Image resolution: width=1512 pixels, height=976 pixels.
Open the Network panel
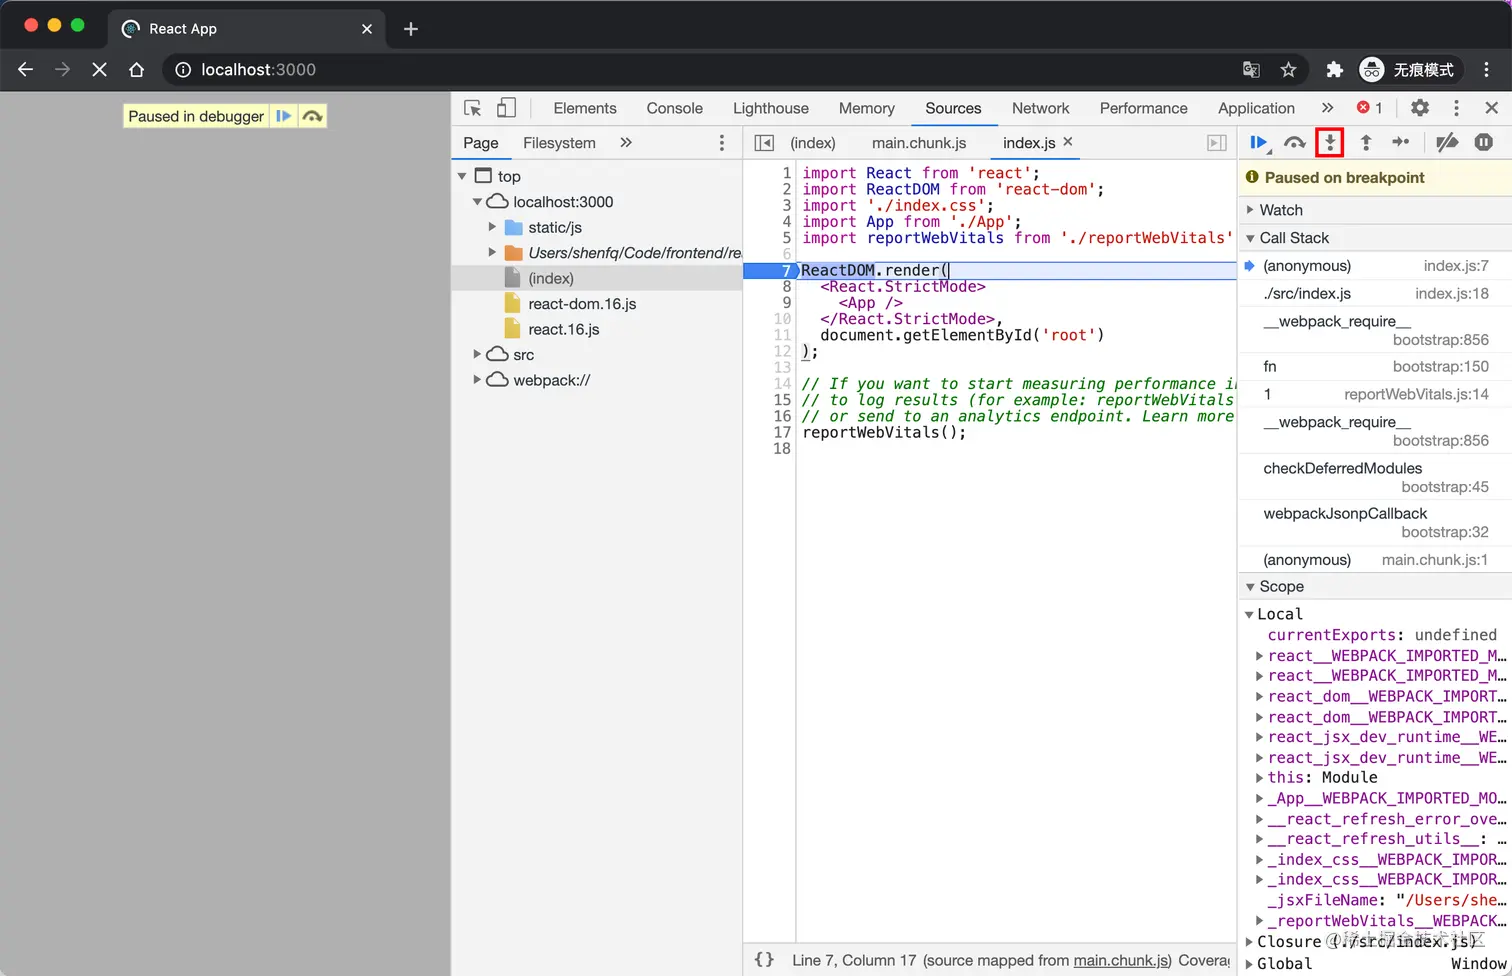click(1041, 108)
